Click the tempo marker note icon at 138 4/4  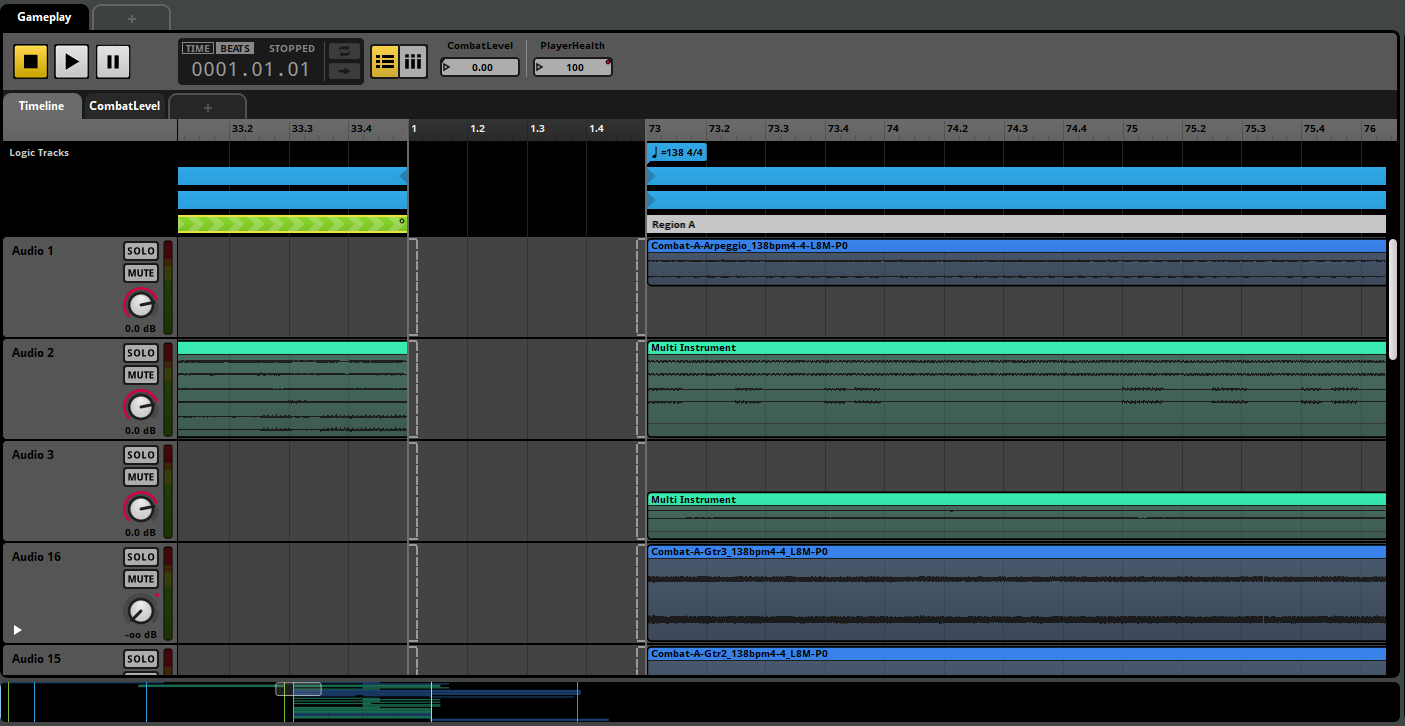click(654, 152)
